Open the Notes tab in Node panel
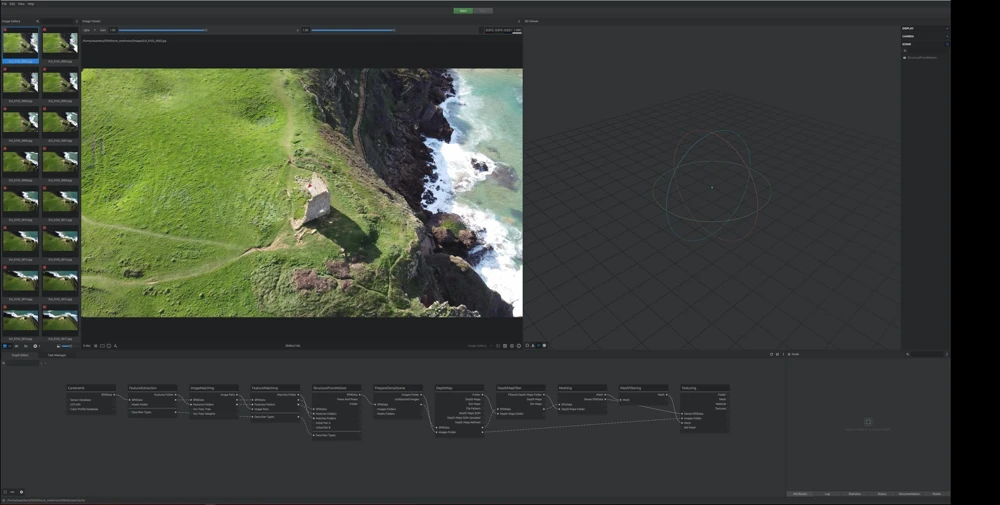The width and height of the screenshot is (1000, 505). (x=937, y=494)
